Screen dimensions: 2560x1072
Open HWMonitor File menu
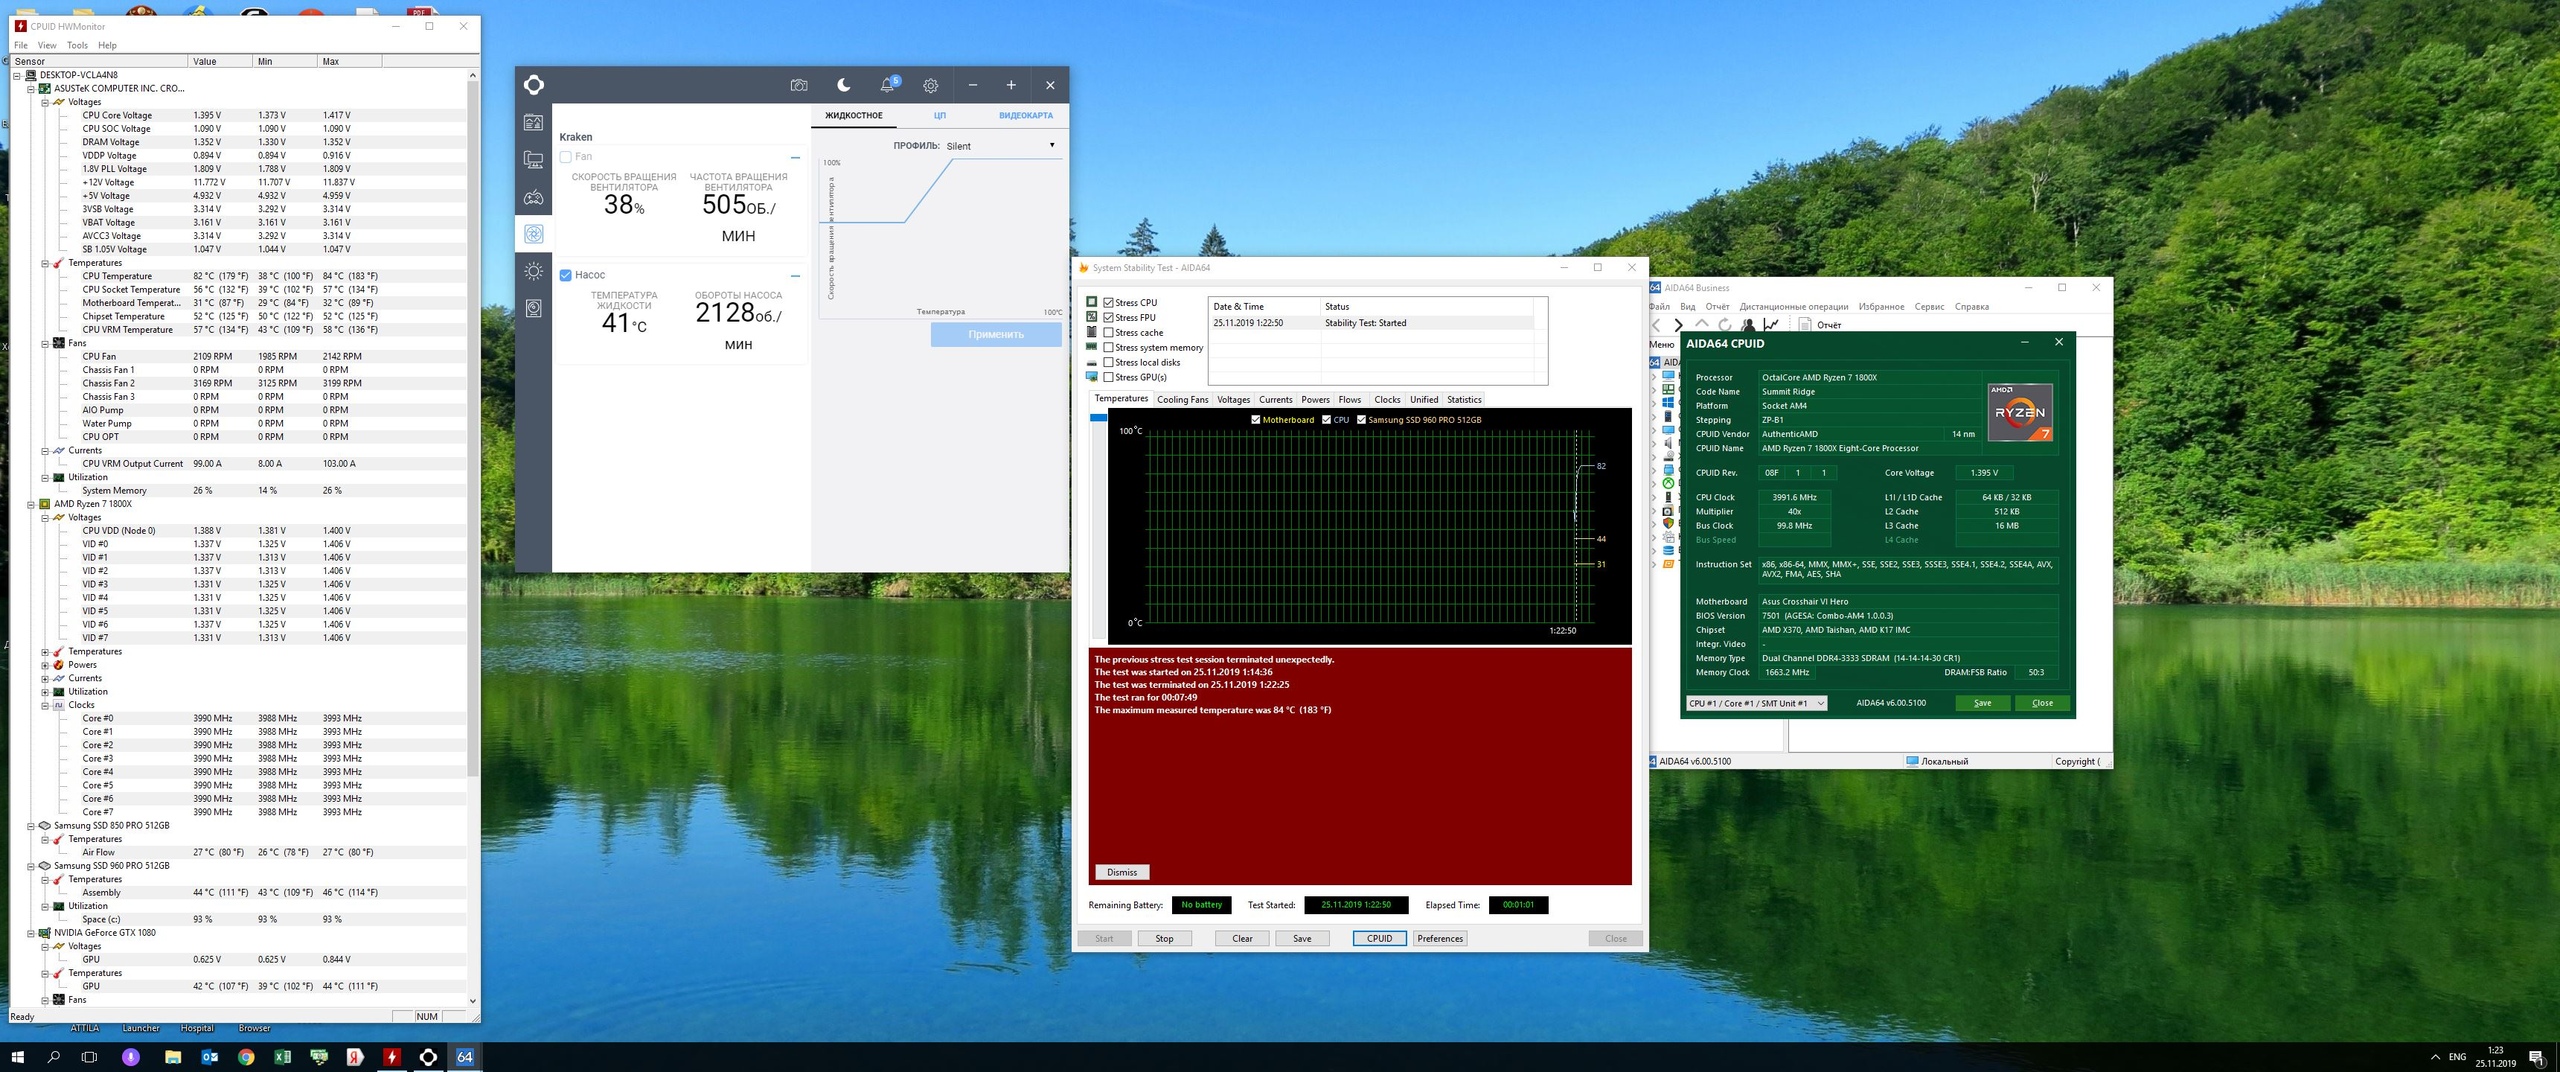click(21, 45)
